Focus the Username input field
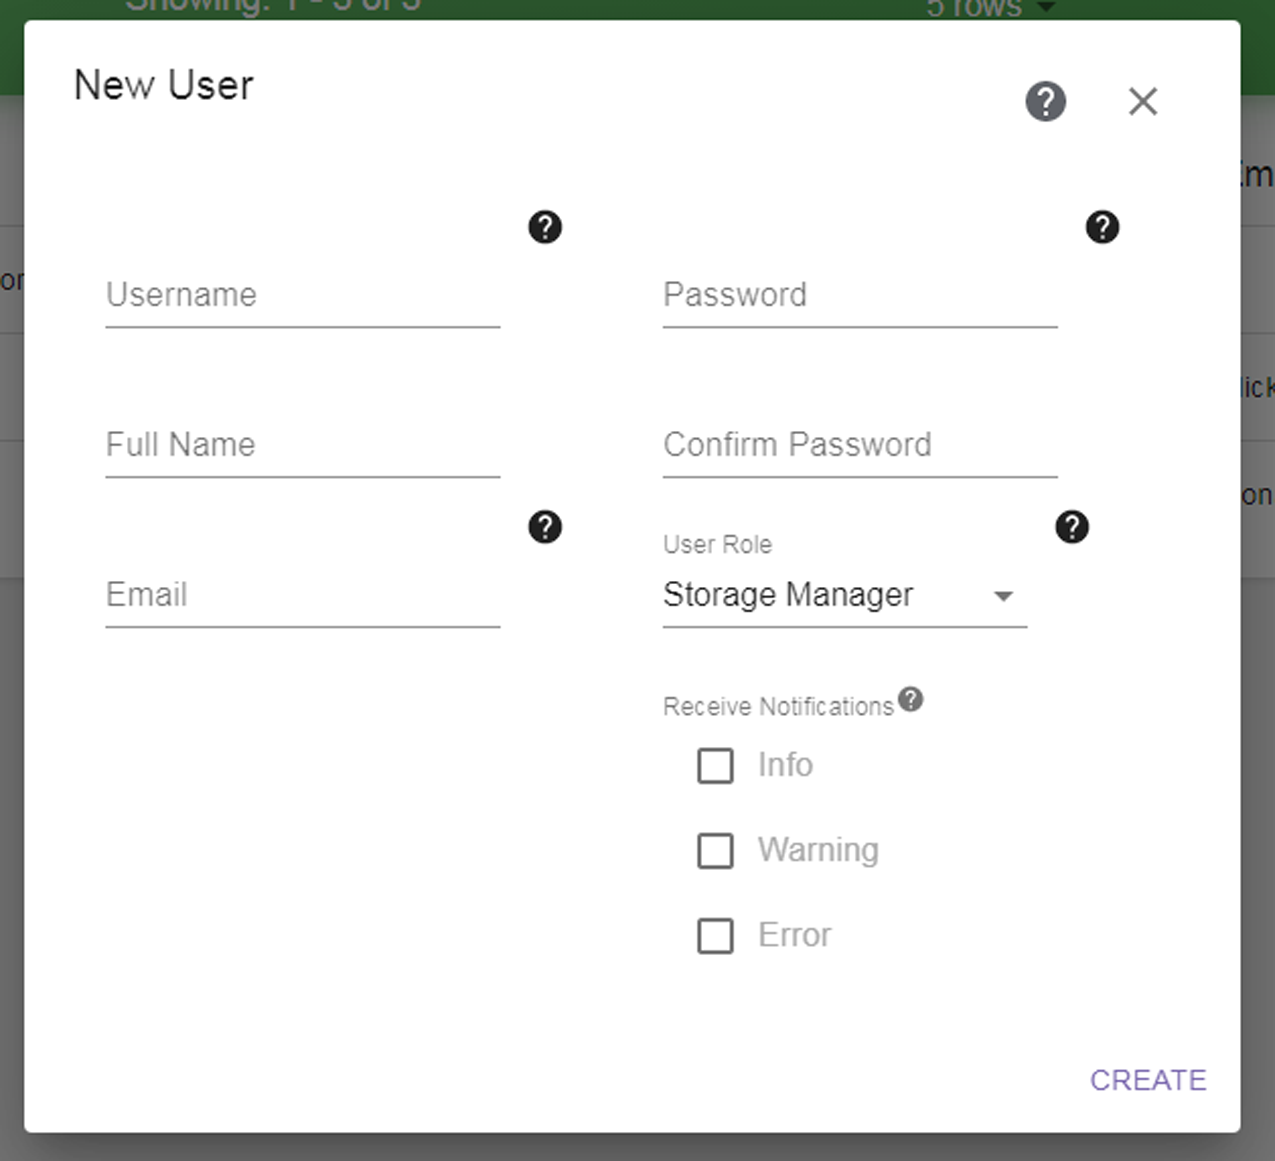 (303, 296)
